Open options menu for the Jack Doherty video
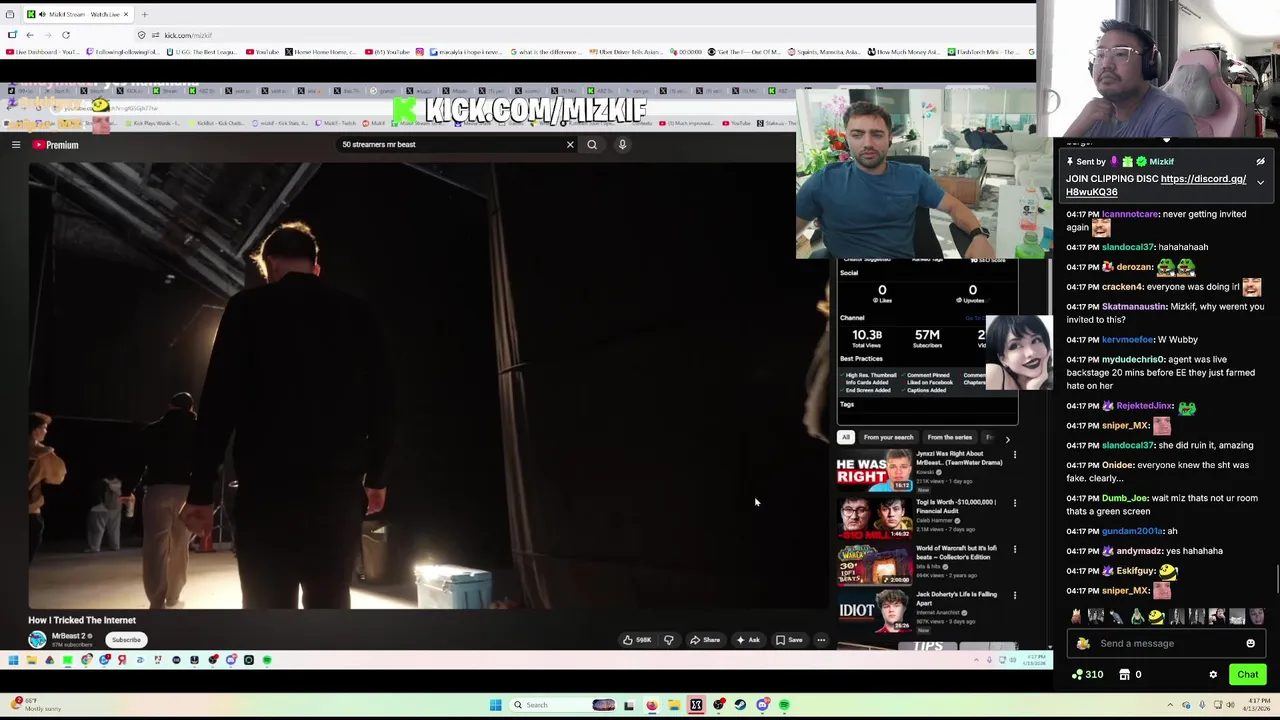The height and width of the screenshot is (720, 1280). coord(1014,595)
